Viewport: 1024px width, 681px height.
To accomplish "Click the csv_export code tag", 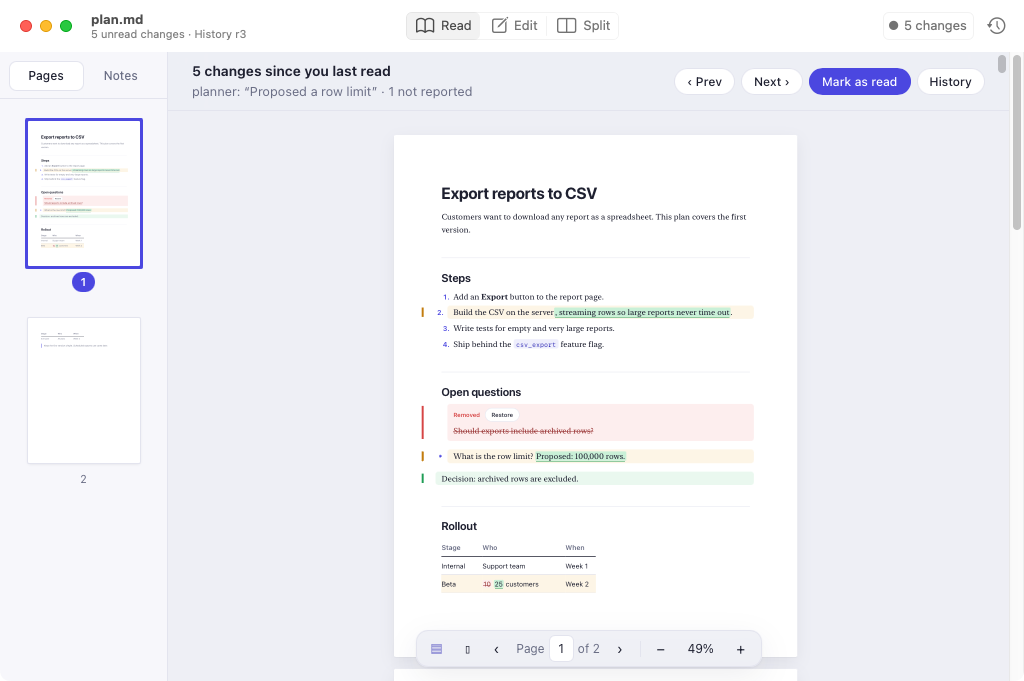I will click(536, 344).
